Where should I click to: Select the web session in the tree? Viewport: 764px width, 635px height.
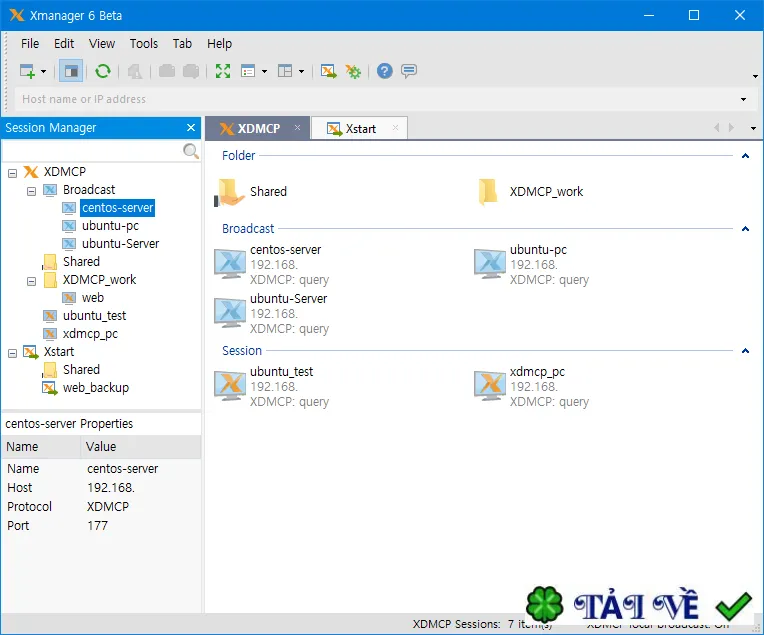tap(93, 298)
